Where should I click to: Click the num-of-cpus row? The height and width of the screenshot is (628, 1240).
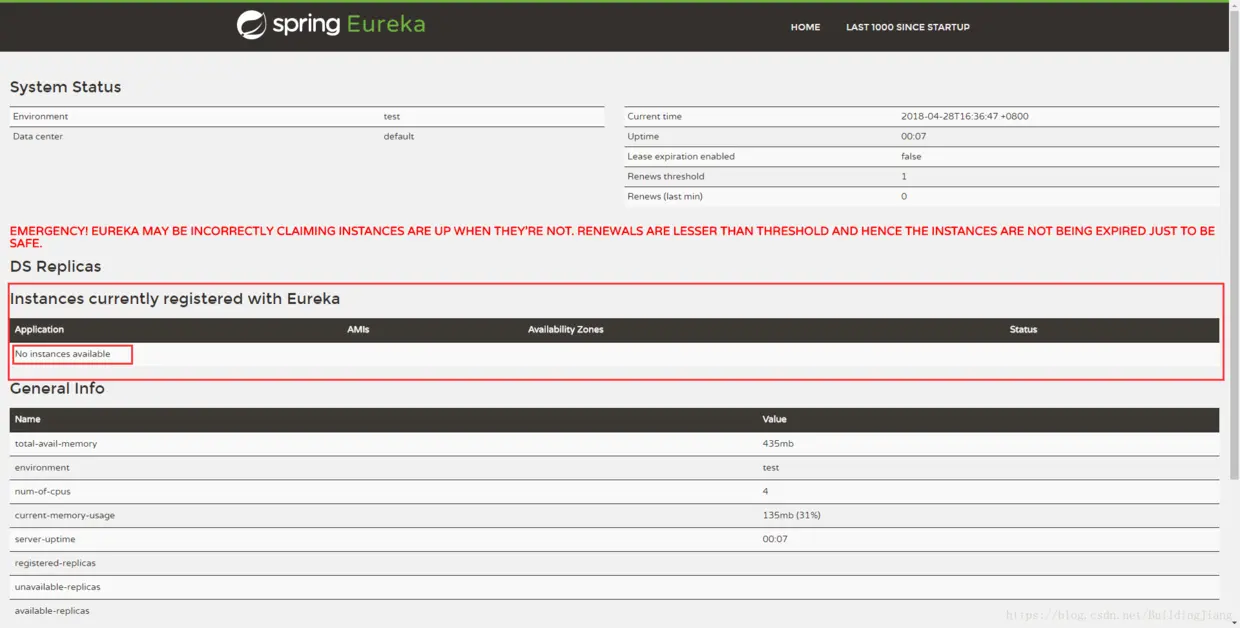click(614, 491)
